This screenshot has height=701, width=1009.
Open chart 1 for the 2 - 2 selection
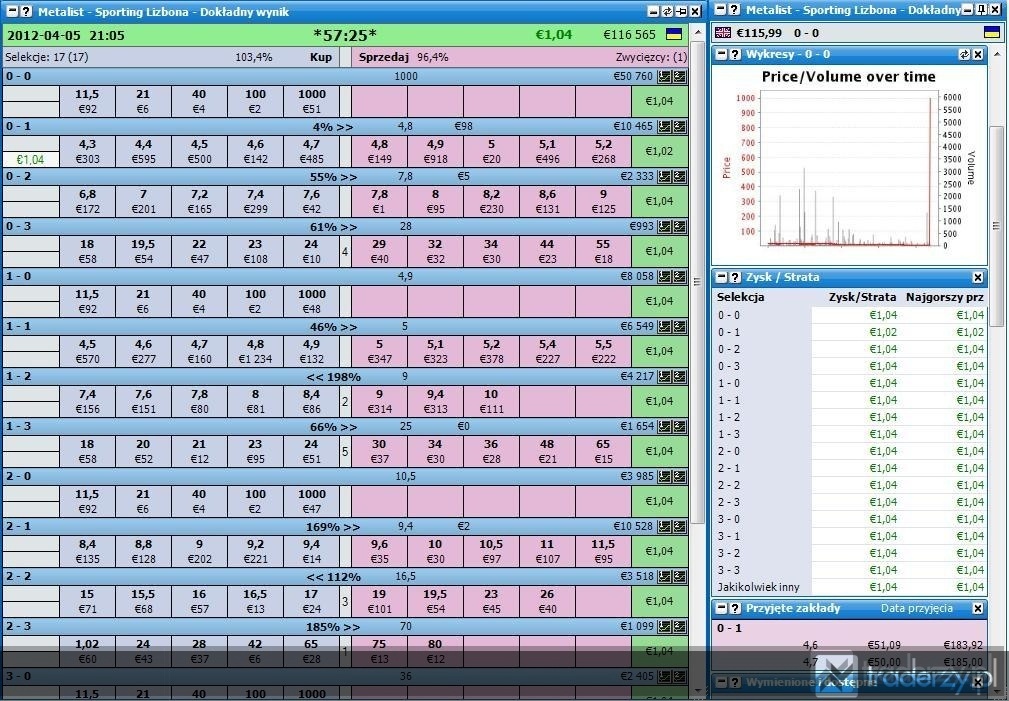(664, 577)
